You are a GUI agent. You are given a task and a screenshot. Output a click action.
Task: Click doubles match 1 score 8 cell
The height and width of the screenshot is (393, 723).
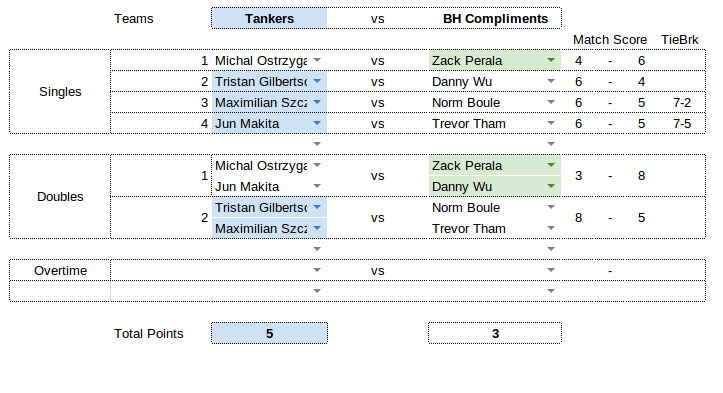[641, 176]
